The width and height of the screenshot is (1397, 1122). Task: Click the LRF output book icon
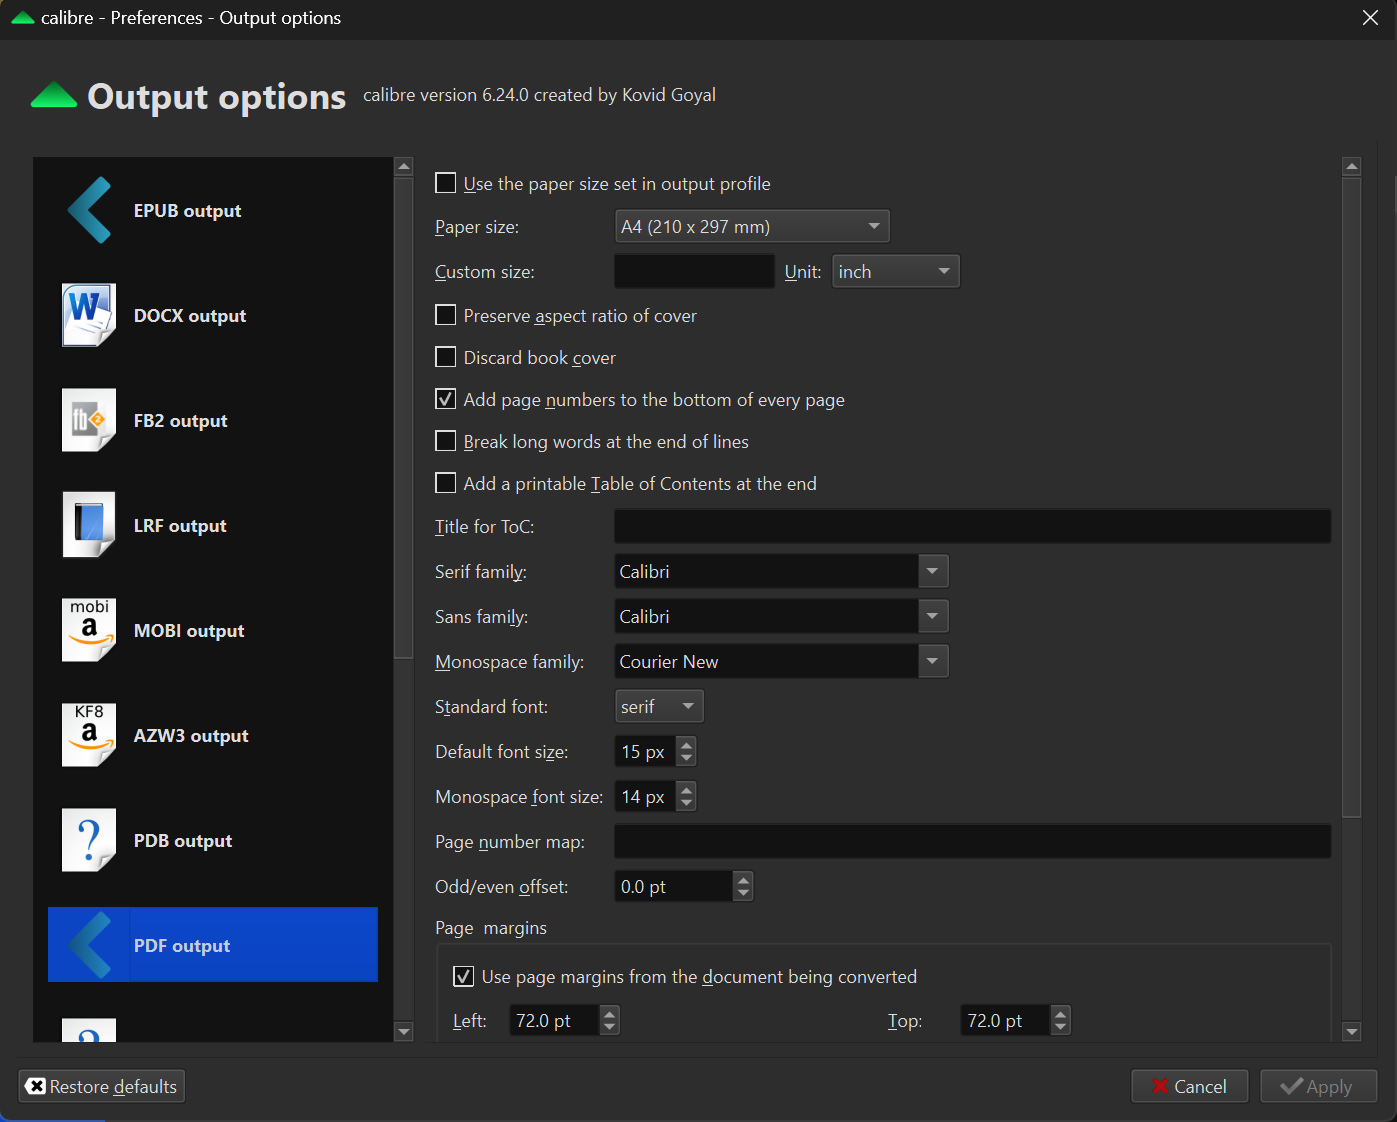coord(89,525)
